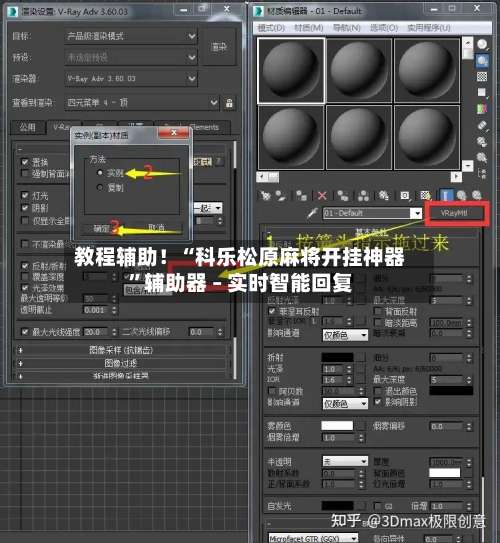Click the 最大光线强度 20.0 value field
The width and height of the screenshot is (500, 543).
point(97,332)
